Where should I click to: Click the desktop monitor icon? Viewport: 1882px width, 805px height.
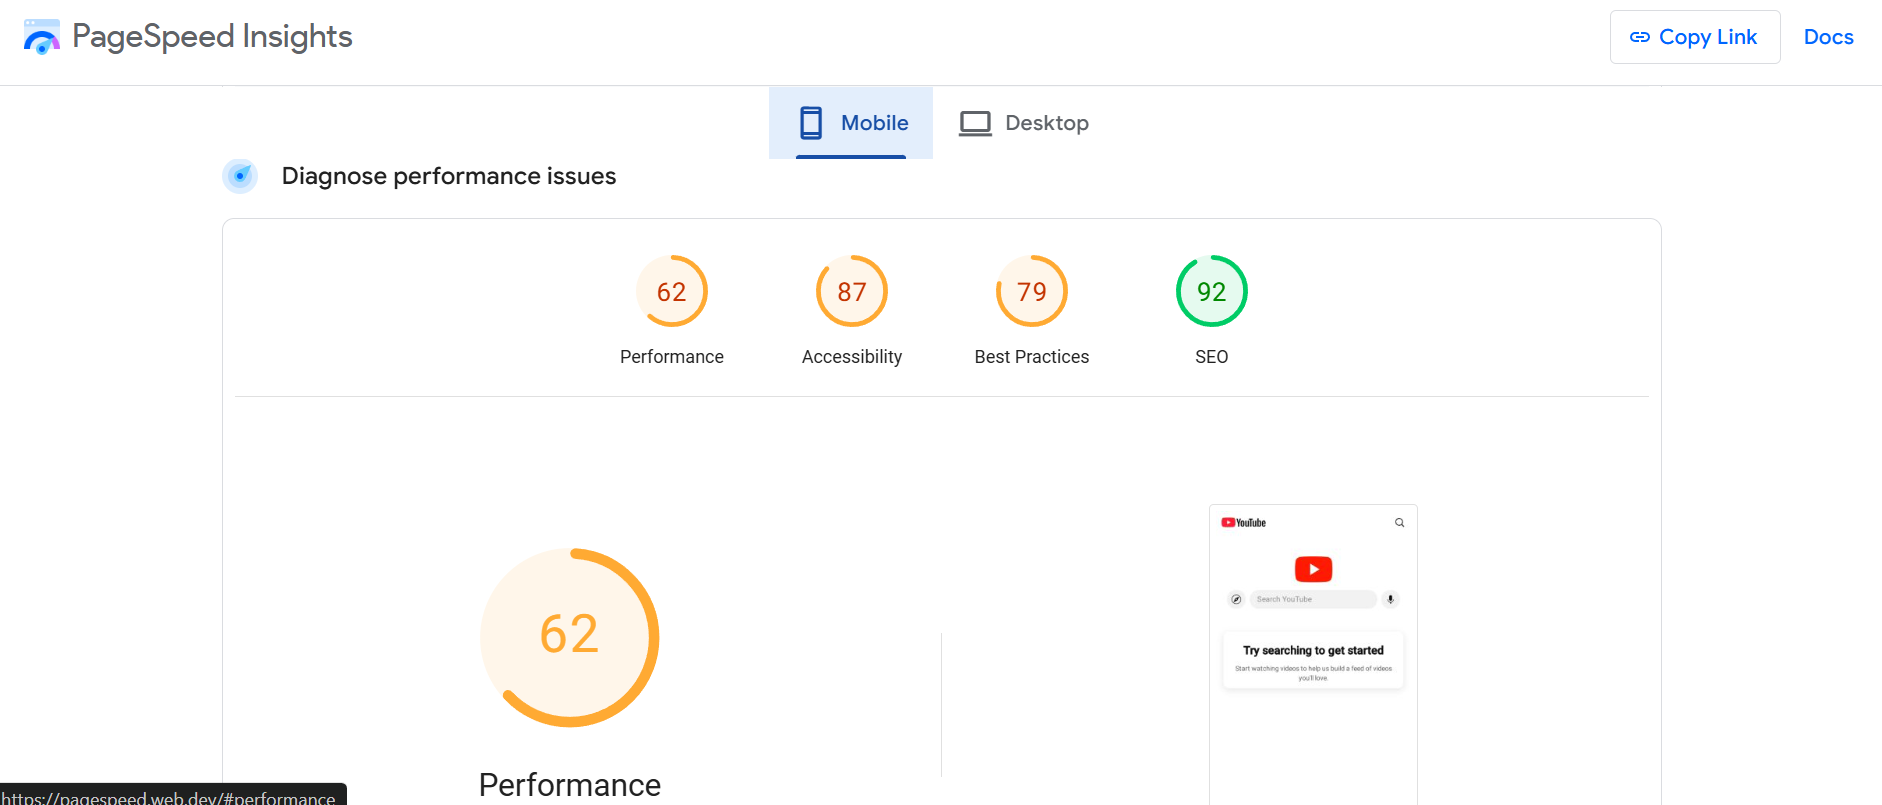(x=975, y=123)
